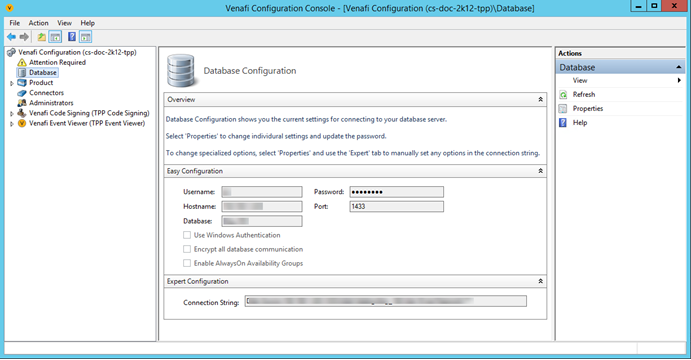Click the Hostname field
The height and width of the screenshot is (360, 691).
(x=262, y=207)
